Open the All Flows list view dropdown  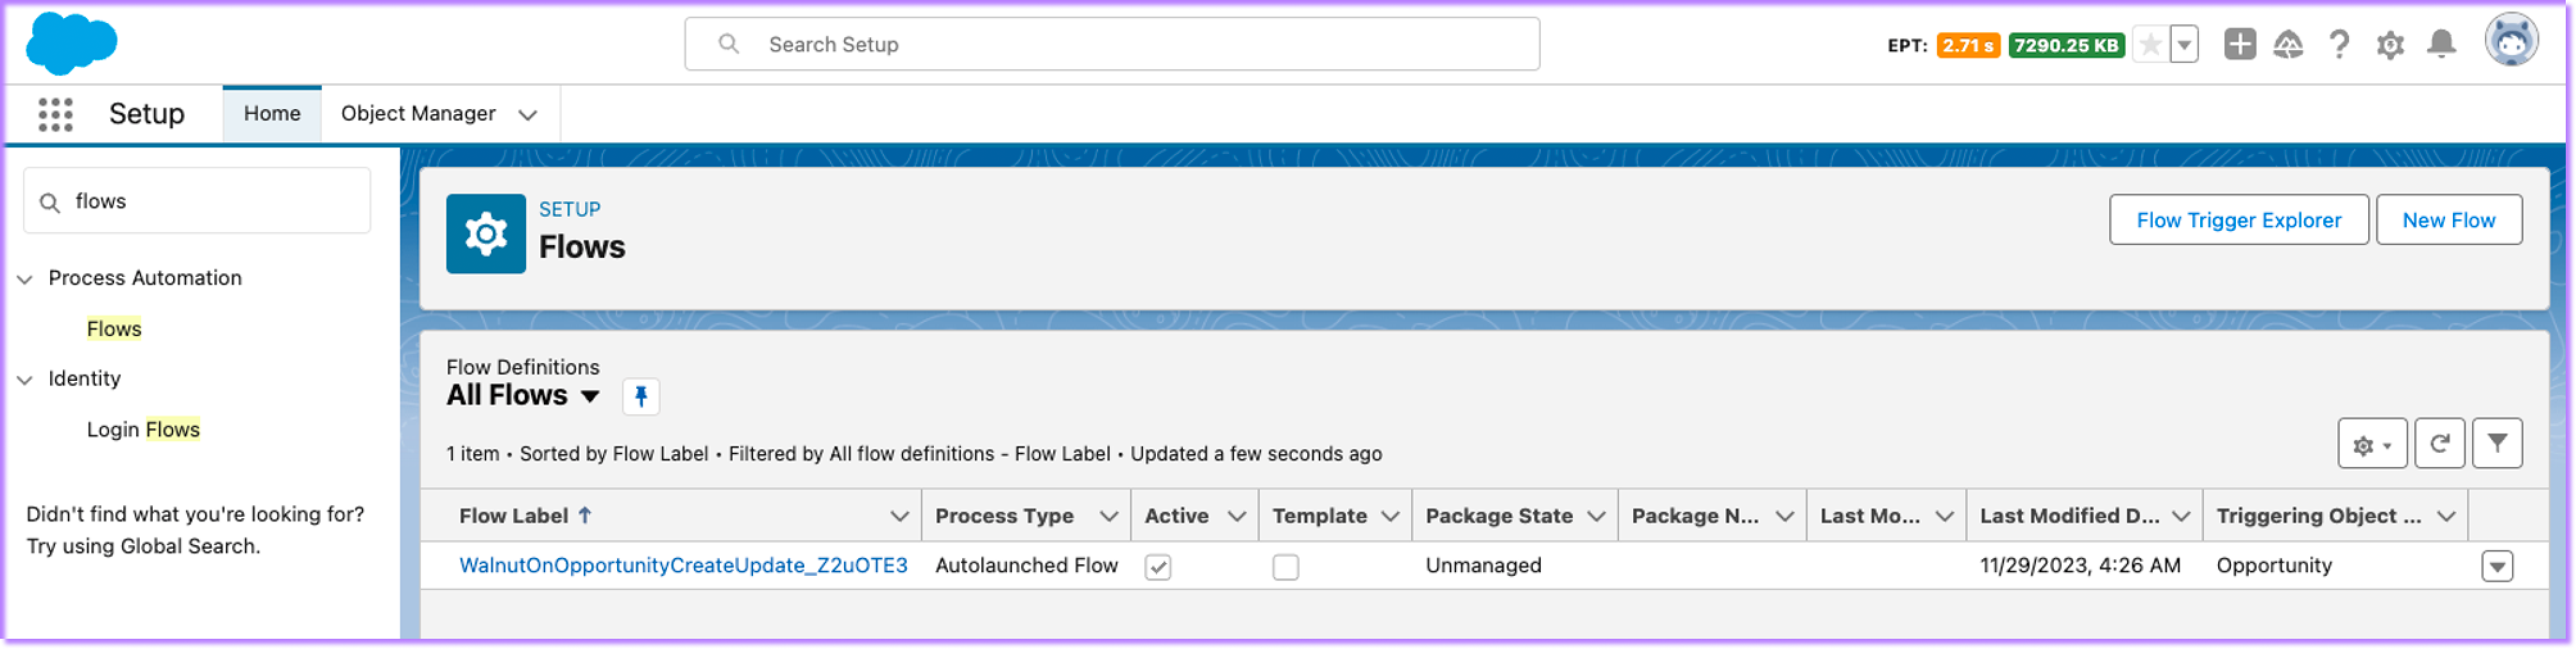[591, 396]
